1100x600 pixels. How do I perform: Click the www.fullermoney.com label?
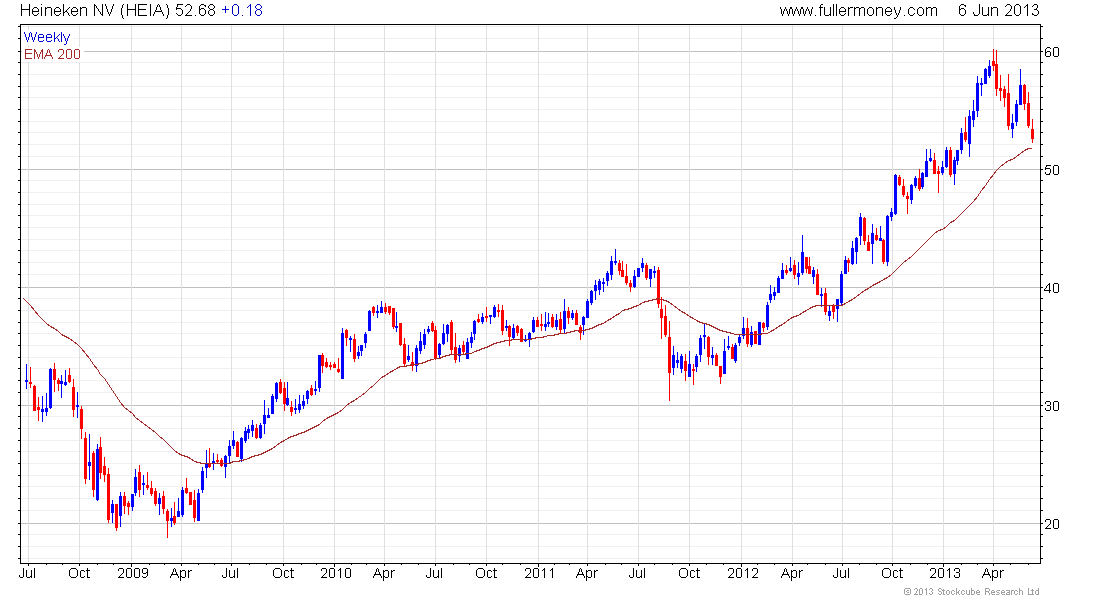coord(858,11)
